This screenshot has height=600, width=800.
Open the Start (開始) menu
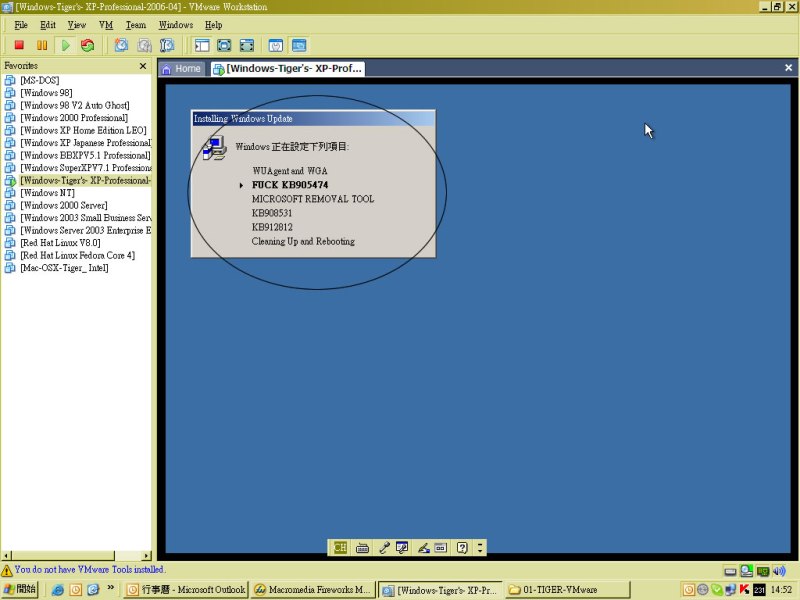click(20, 589)
